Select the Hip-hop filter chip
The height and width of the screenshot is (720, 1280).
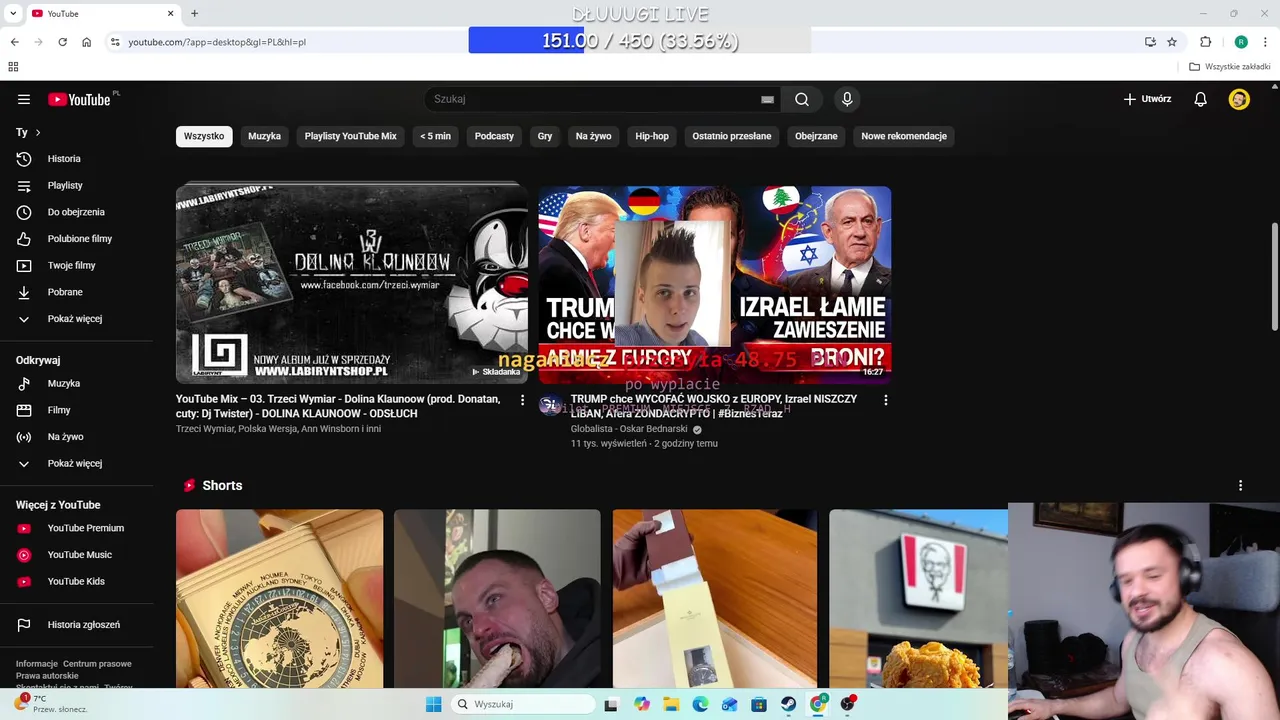click(652, 136)
